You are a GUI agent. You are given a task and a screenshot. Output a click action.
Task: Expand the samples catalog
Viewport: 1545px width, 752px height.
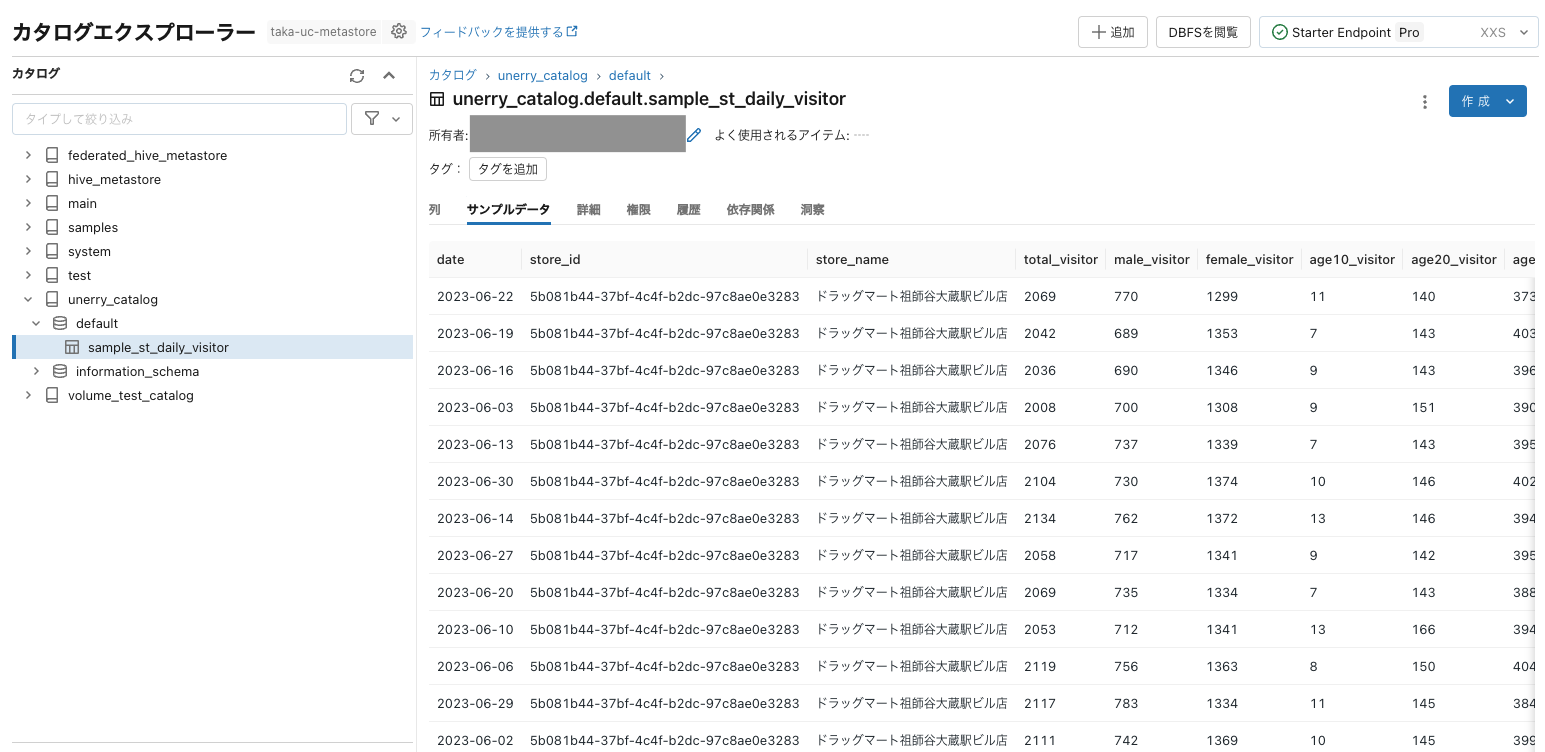pyautogui.click(x=29, y=227)
